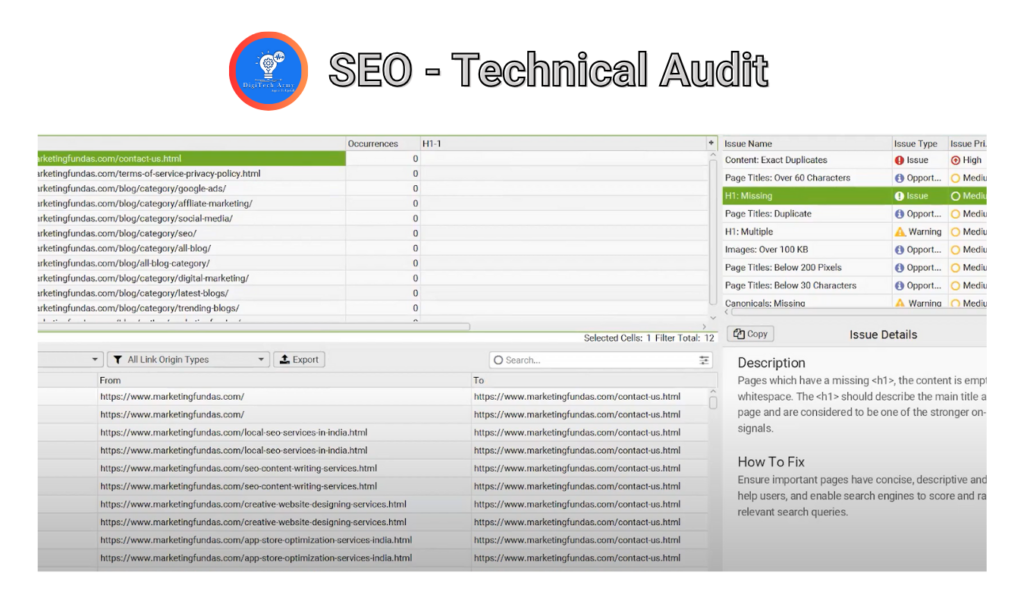The width and height of the screenshot is (1024, 607).
Task: Click the Copy button in Issue Details
Action: pos(751,334)
